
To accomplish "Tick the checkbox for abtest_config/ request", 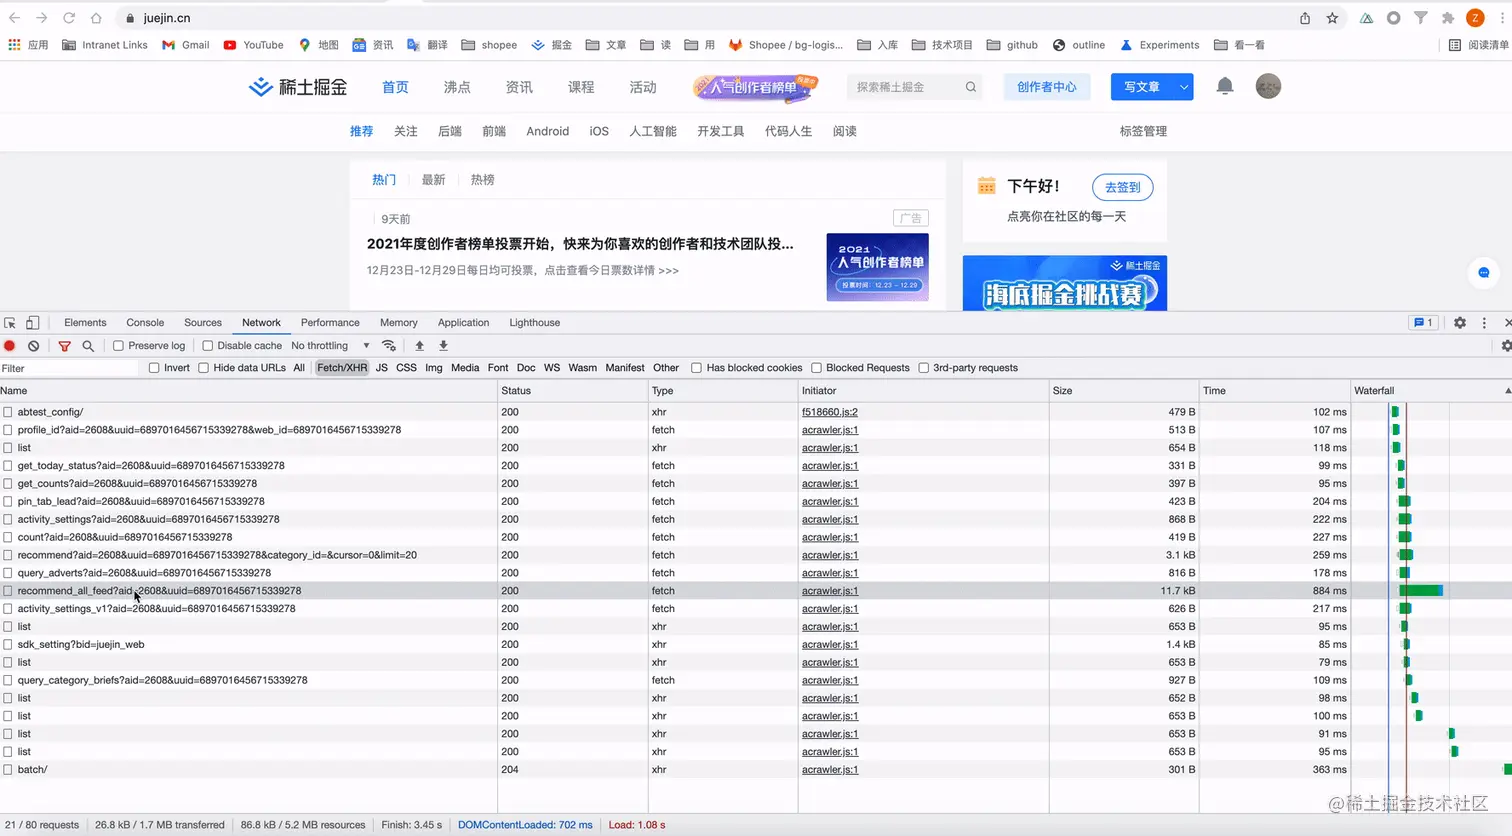I will tap(8, 412).
